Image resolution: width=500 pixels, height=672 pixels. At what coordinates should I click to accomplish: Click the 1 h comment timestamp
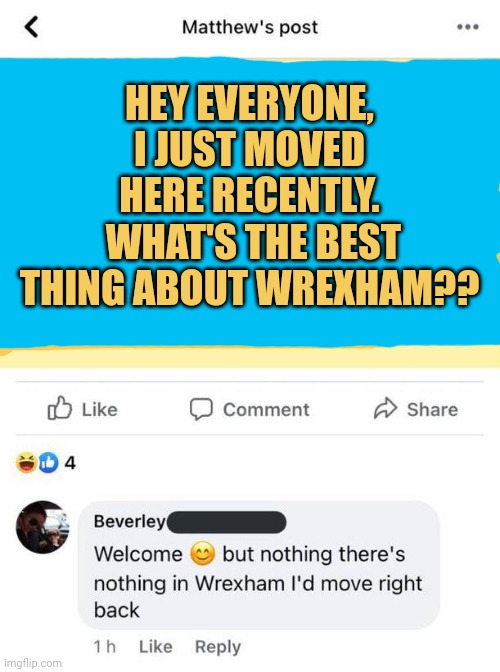[105, 647]
